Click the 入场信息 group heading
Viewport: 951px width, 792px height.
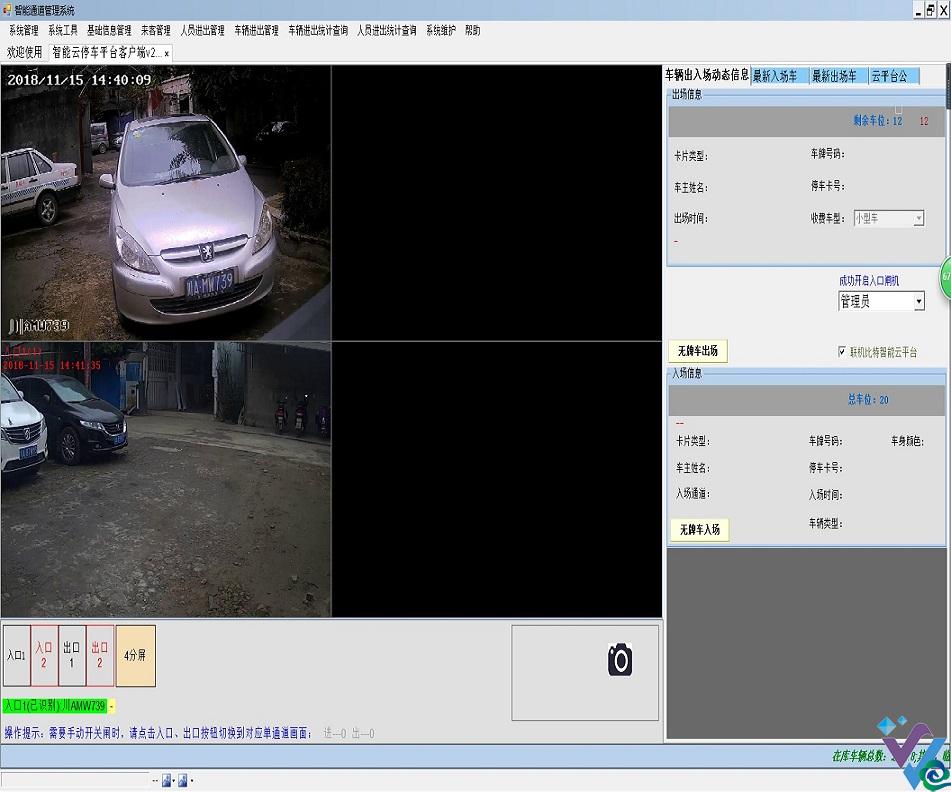coord(687,373)
